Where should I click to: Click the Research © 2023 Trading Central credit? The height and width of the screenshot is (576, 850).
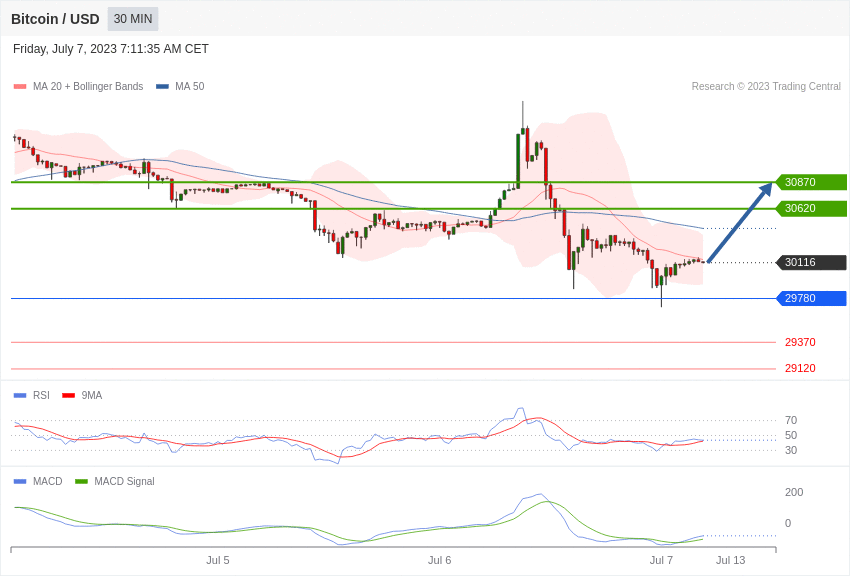766,86
